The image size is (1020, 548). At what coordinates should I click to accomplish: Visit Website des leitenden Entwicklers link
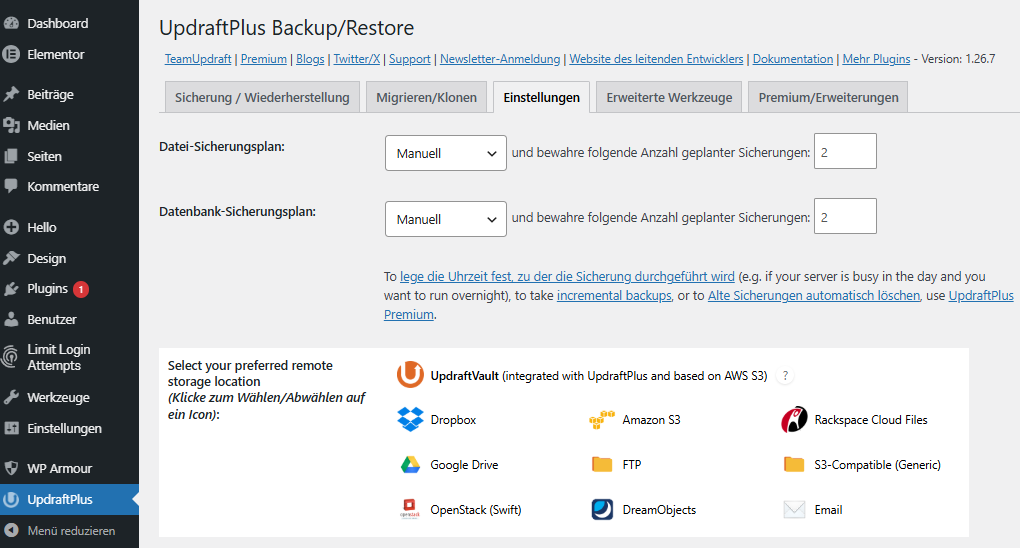[656, 59]
